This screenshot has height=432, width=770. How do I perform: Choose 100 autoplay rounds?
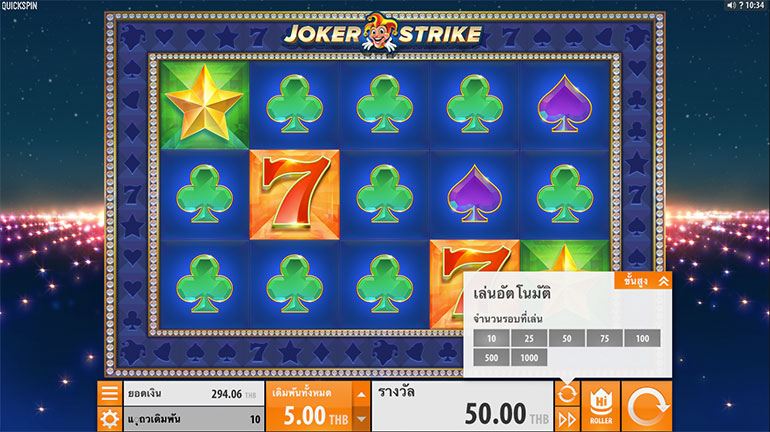[642, 338]
